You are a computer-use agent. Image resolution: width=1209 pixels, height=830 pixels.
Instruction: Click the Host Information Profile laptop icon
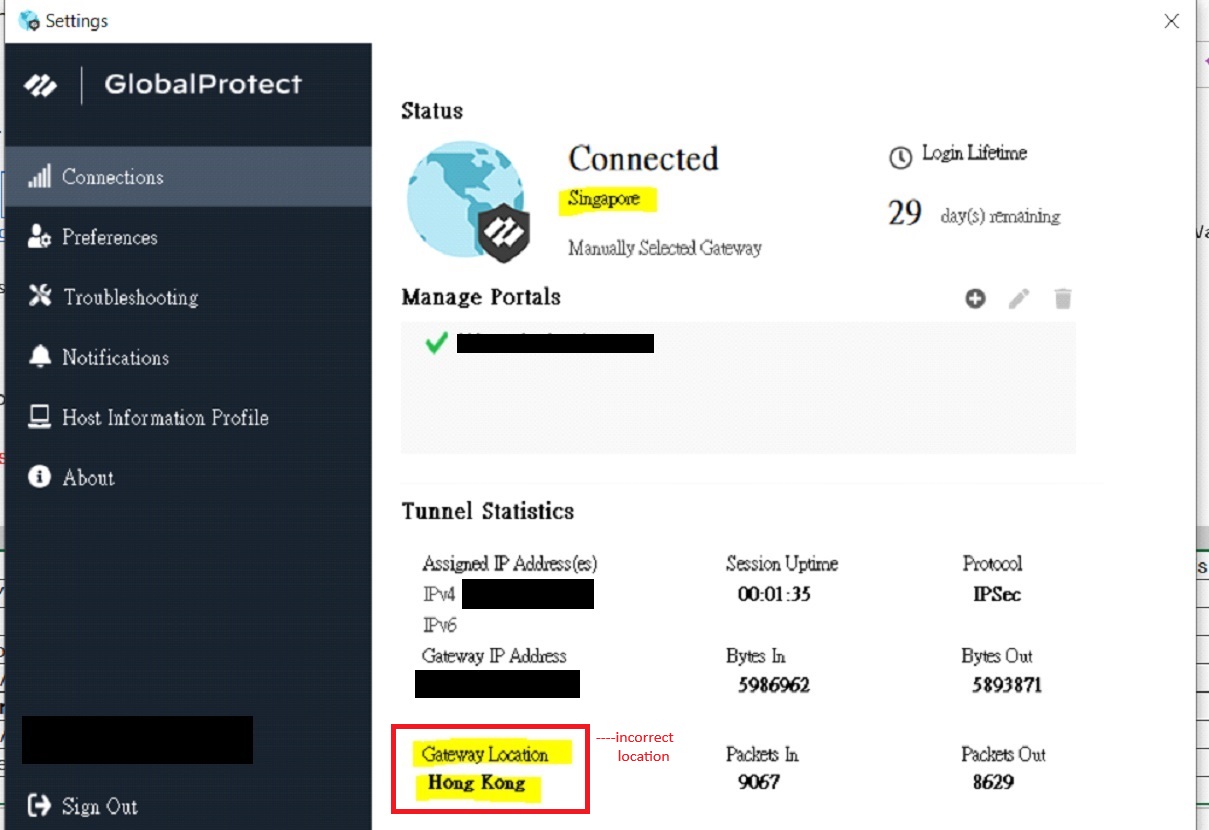click(39, 417)
